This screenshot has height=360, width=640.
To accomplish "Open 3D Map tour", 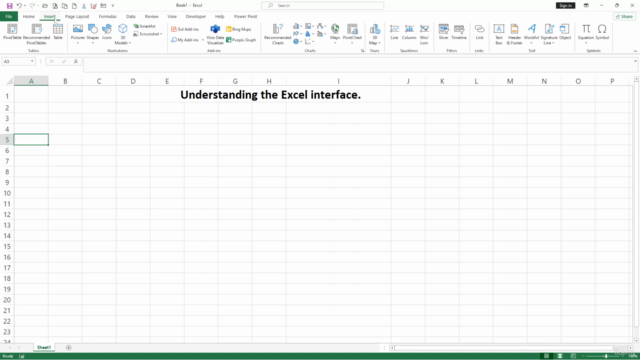I will tap(374, 34).
